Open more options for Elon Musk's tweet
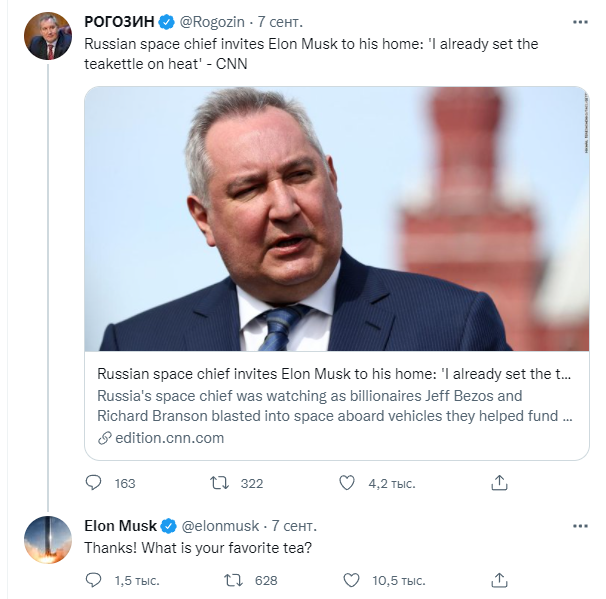The width and height of the screenshot is (606, 599). [579, 525]
